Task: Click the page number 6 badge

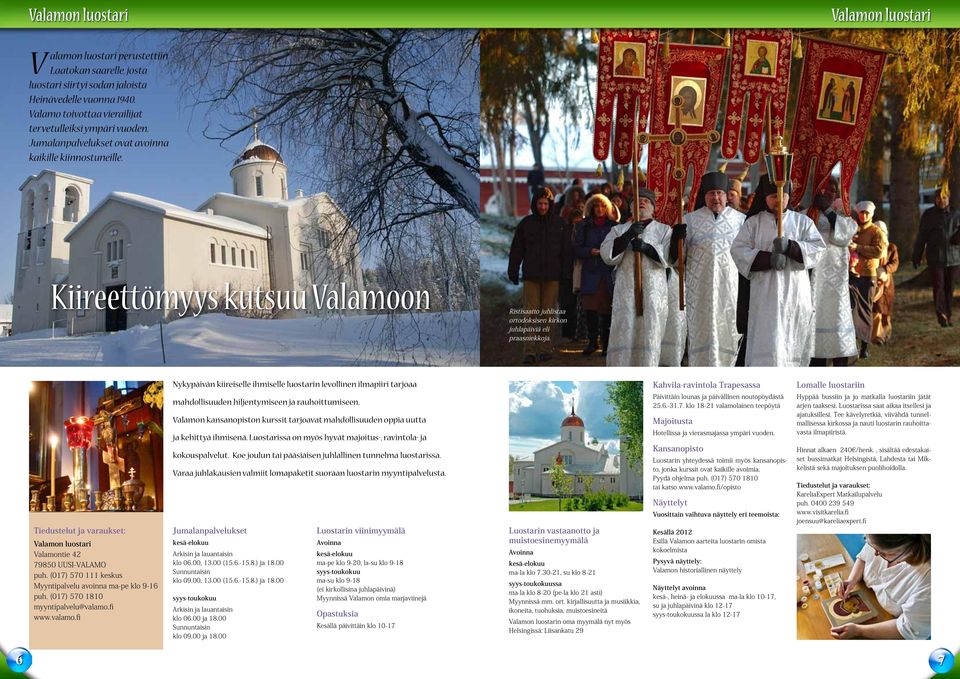Action: pyautogui.click(x=18, y=660)
